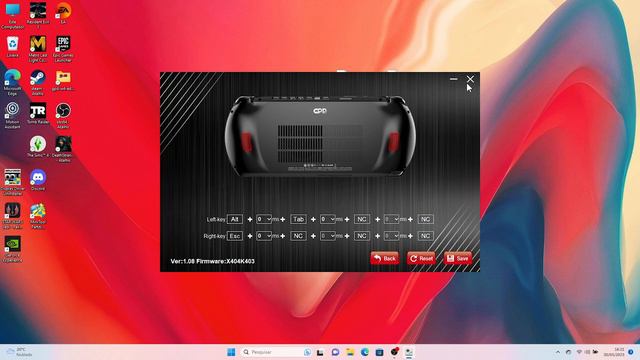The width and height of the screenshot is (640, 360).
Task: Open the taskbar clock and date
Action: coord(614,352)
